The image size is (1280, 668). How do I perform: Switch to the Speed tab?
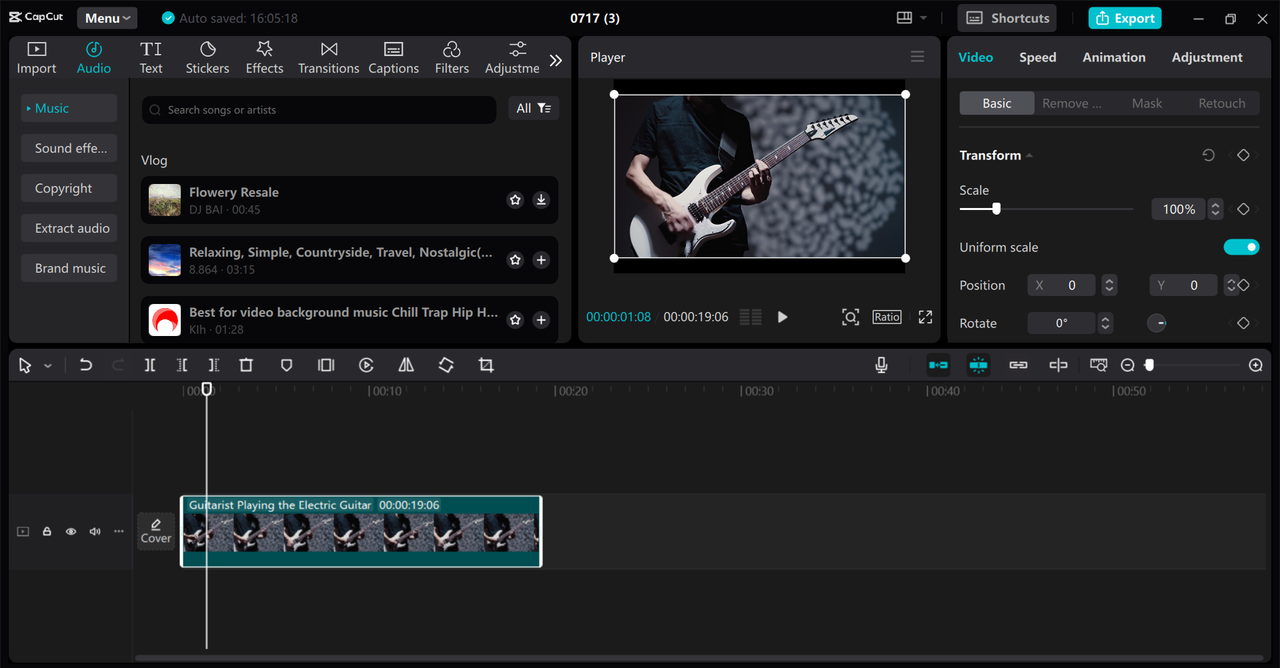click(x=1037, y=57)
